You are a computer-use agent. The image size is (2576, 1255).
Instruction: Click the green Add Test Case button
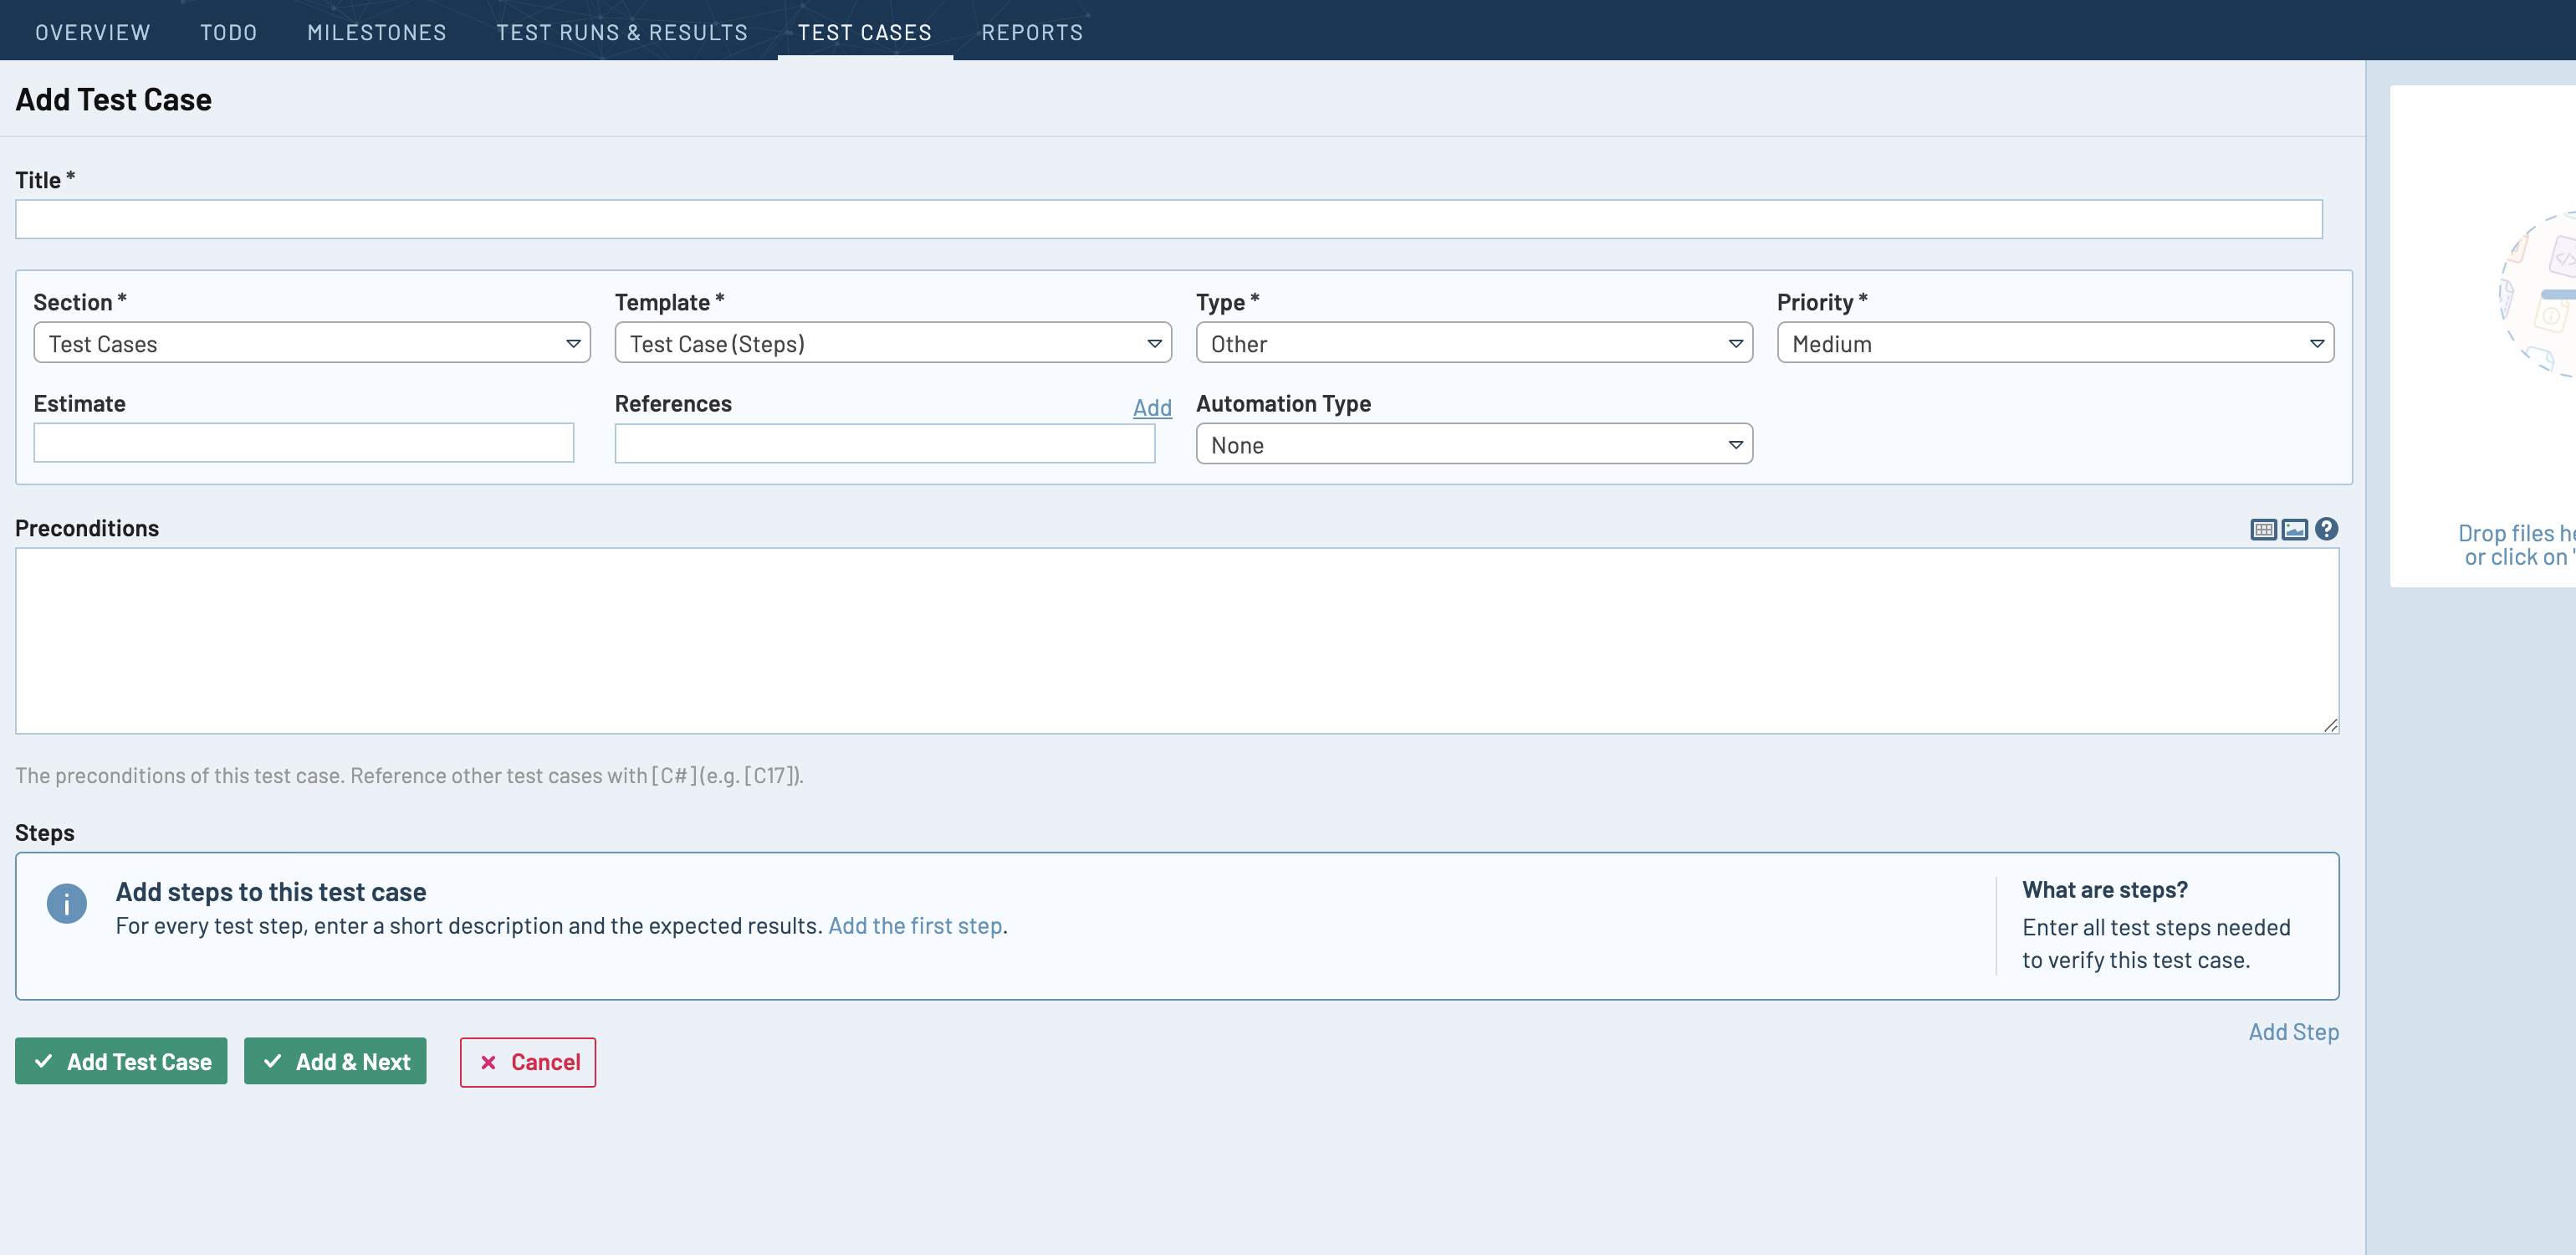tap(121, 1061)
